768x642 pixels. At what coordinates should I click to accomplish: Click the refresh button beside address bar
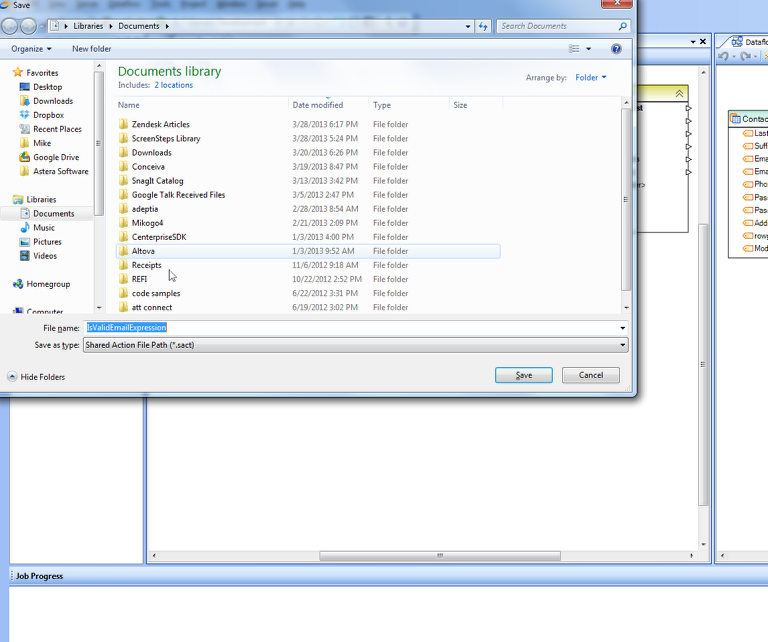484,26
